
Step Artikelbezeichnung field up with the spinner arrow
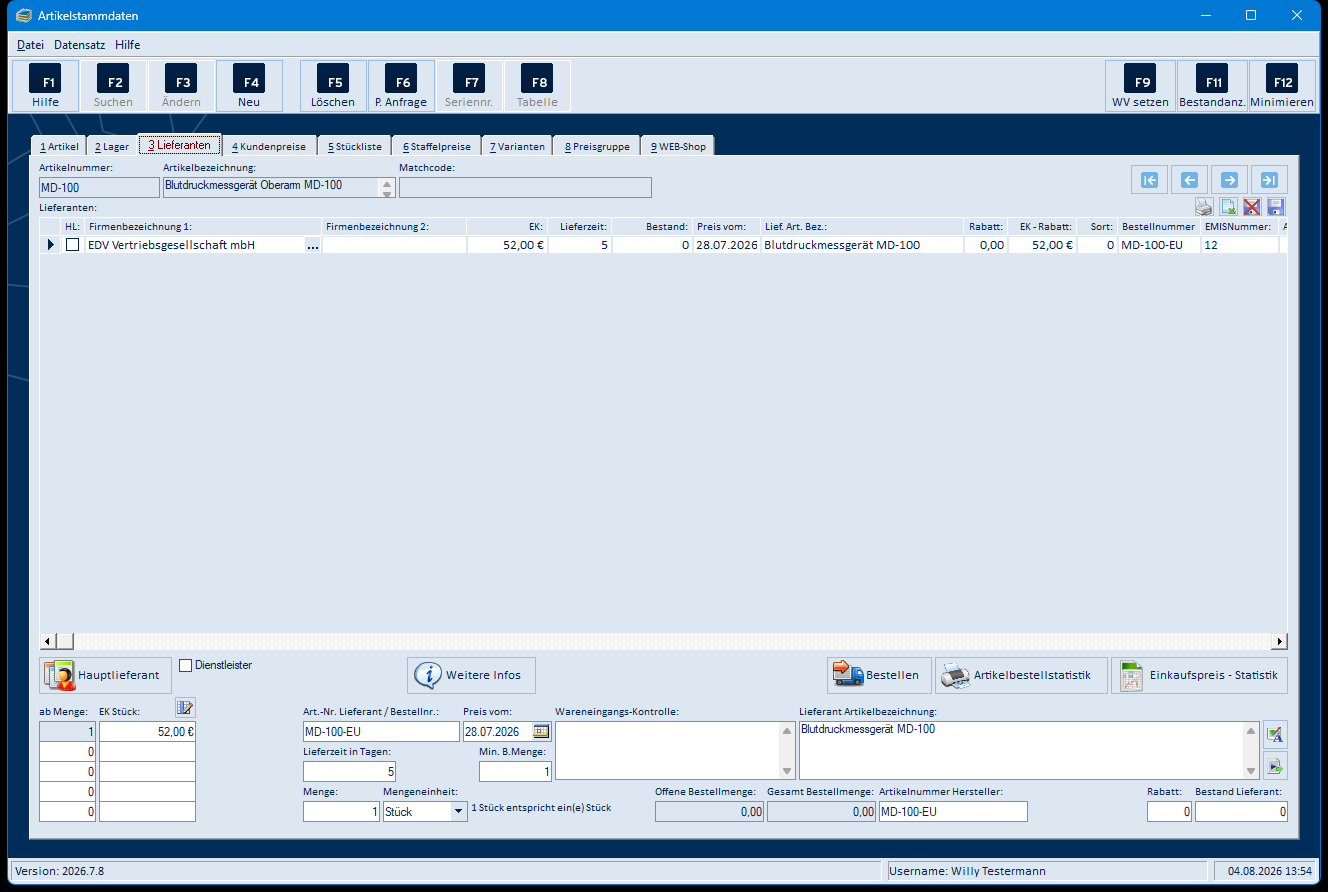(x=388, y=183)
